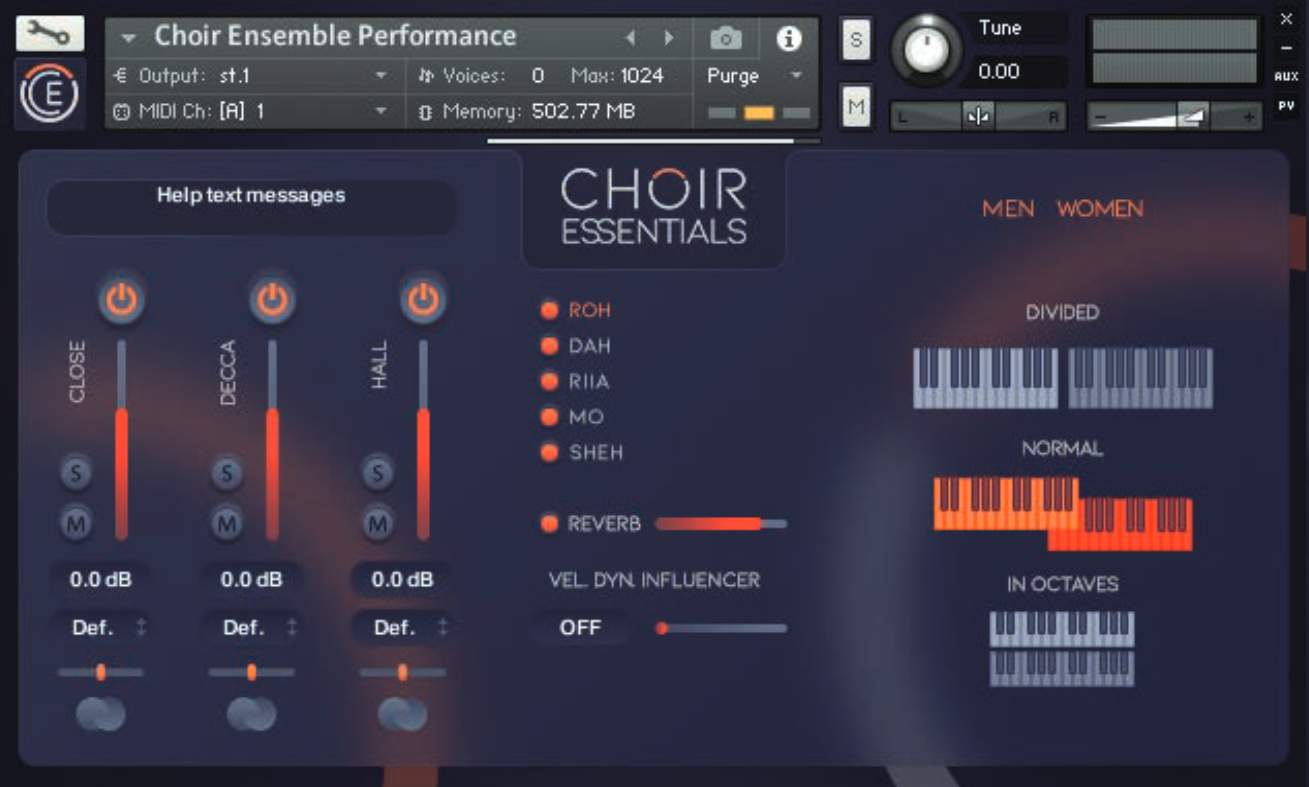The height and width of the screenshot is (787, 1309).
Task: Click the REVERB amount slider
Action: point(720,523)
